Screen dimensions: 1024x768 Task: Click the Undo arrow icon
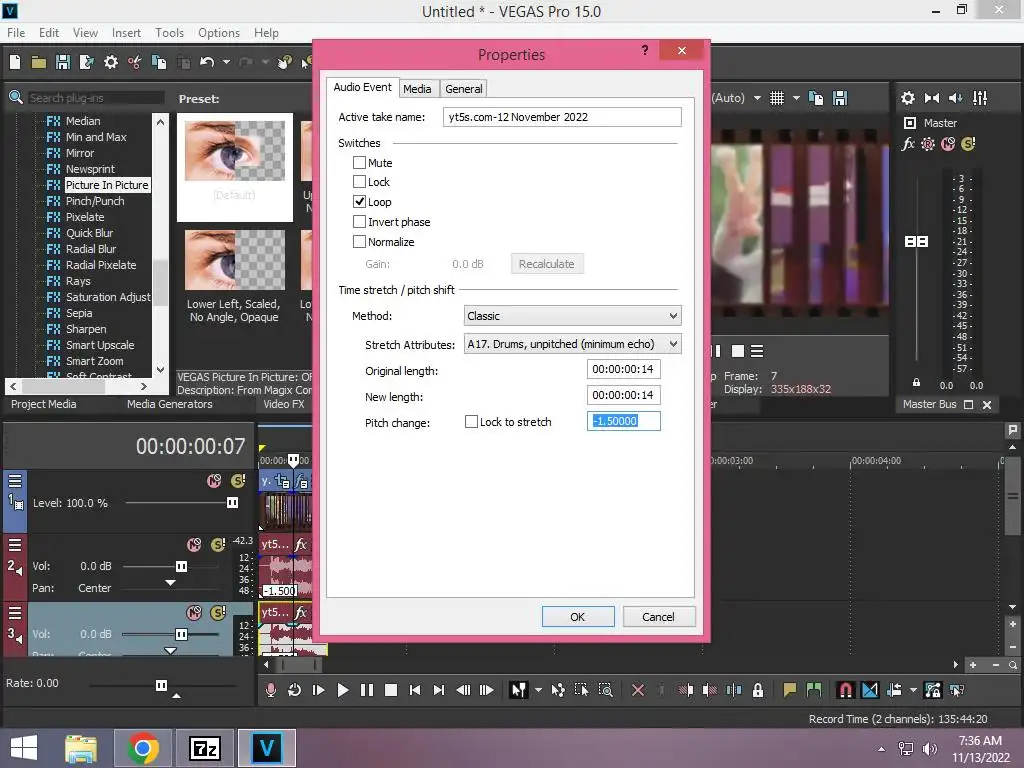coord(207,62)
